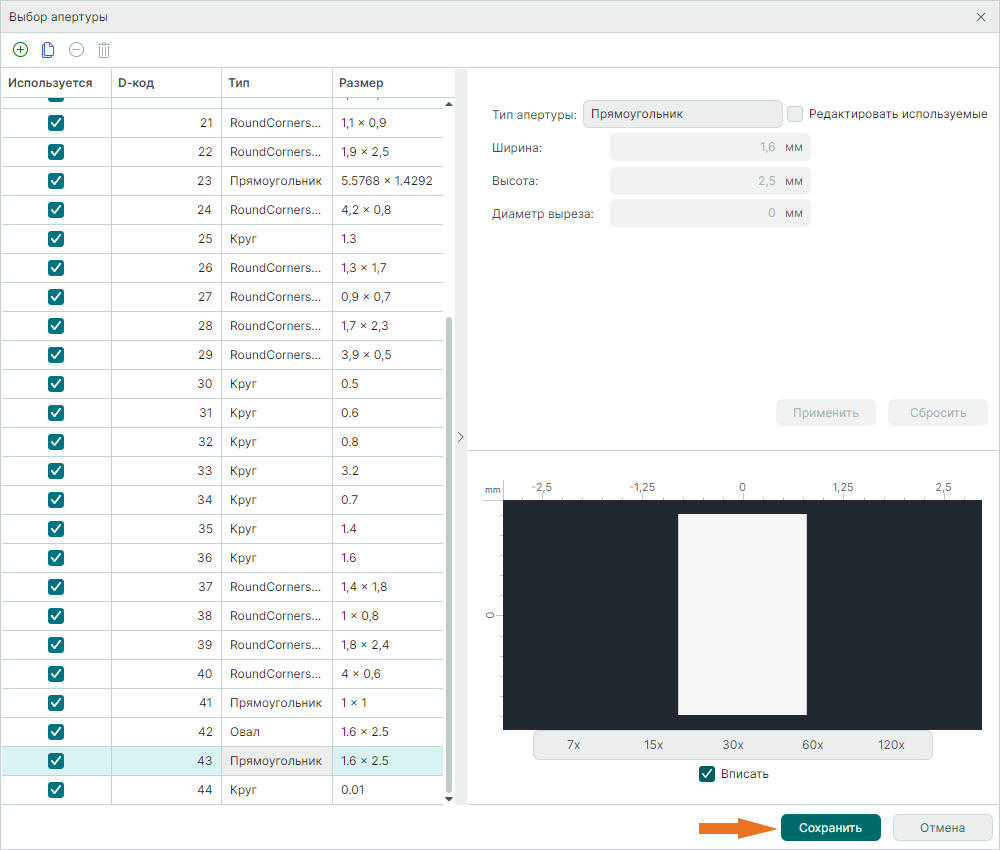Select the 30x zoom level
Image resolution: width=1000 pixels, height=850 pixels.
click(x=733, y=745)
